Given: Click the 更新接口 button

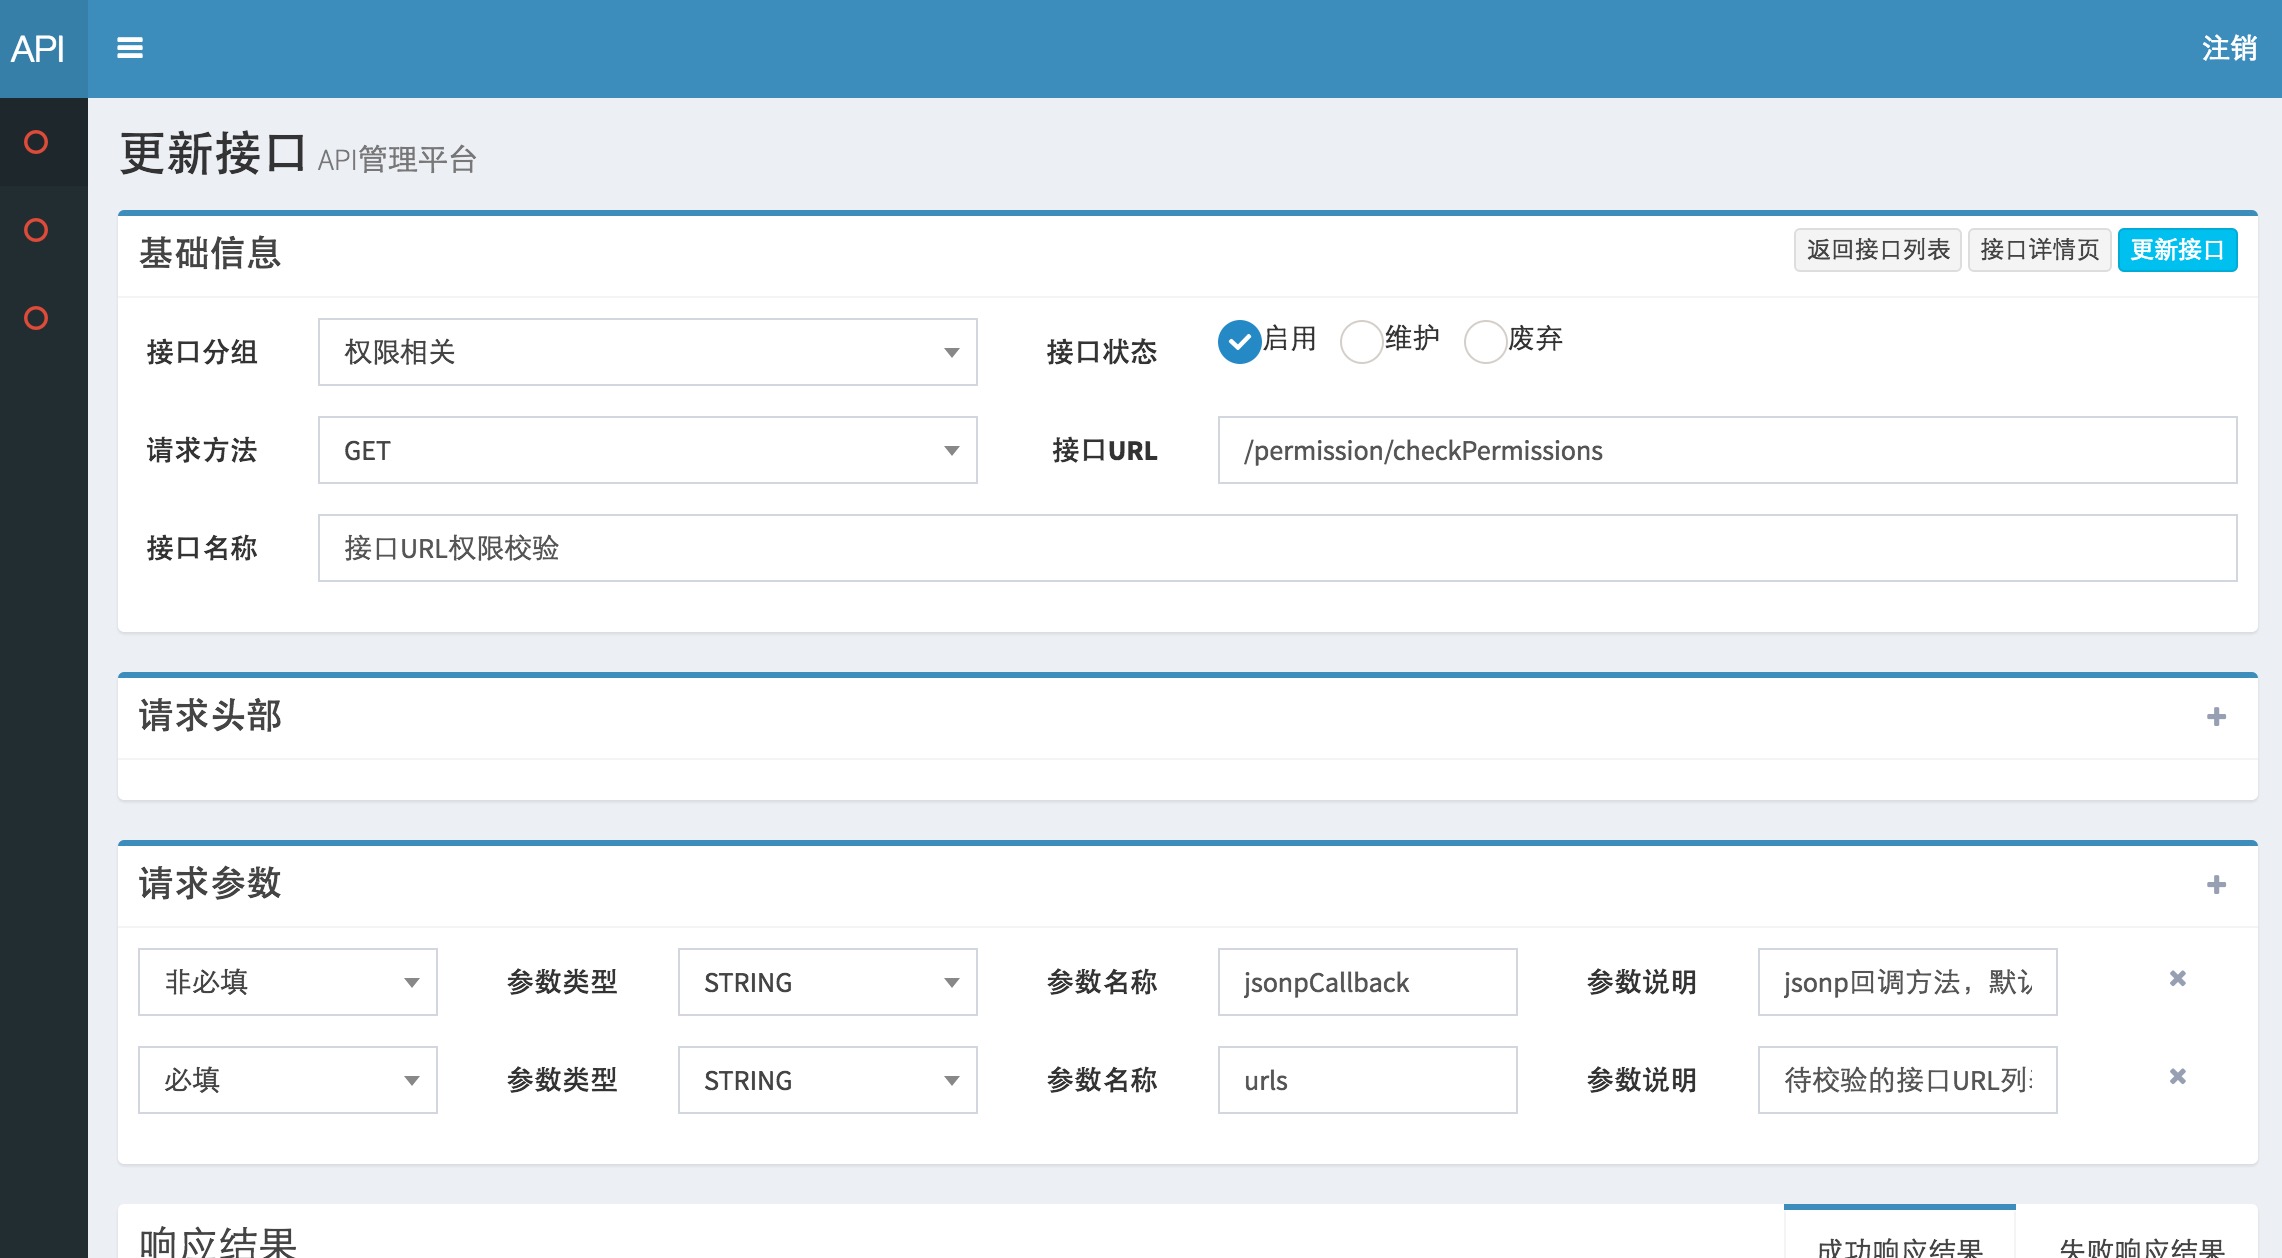Looking at the screenshot, I should click(2177, 250).
